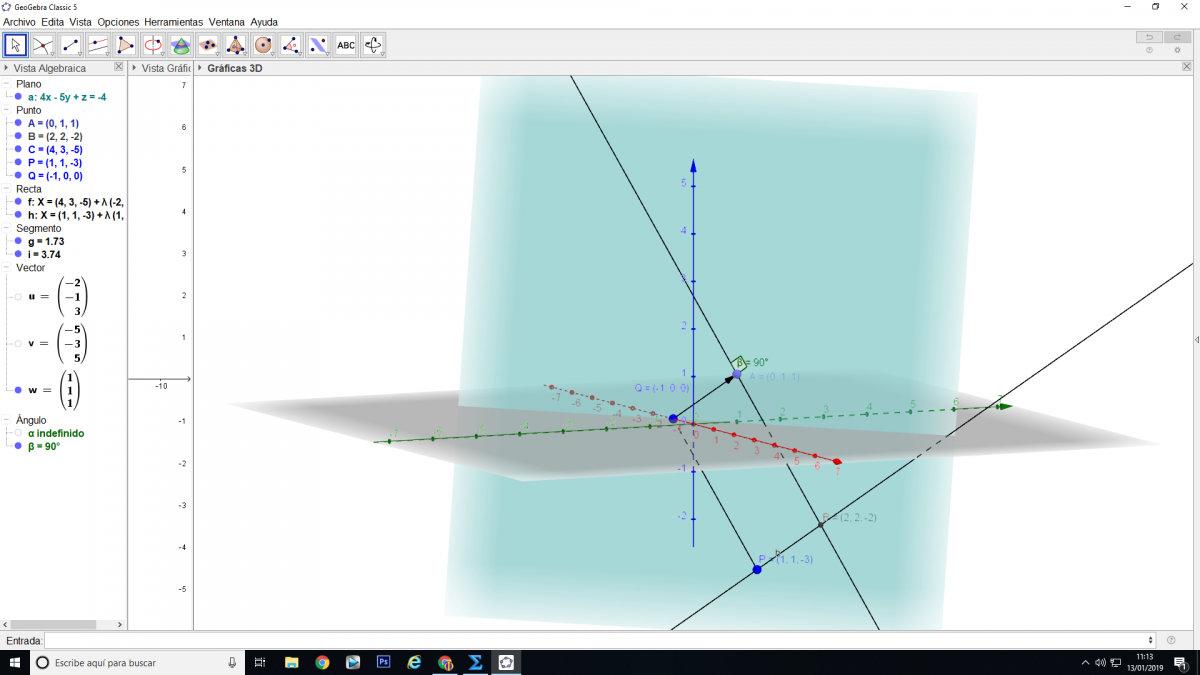Collapse the Vector category tree node
The width and height of the screenshot is (1200, 675).
[6, 268]
